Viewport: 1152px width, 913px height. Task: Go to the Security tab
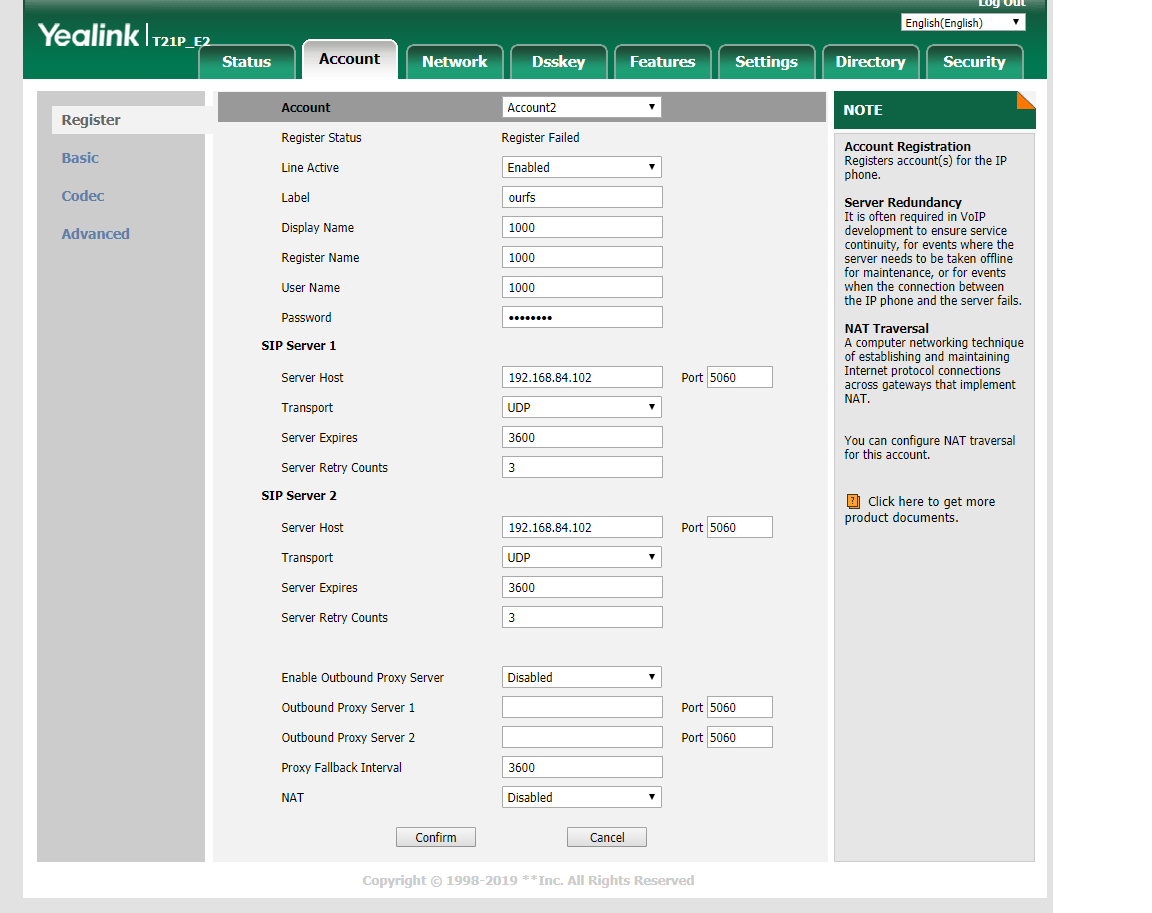click(973, 62)
